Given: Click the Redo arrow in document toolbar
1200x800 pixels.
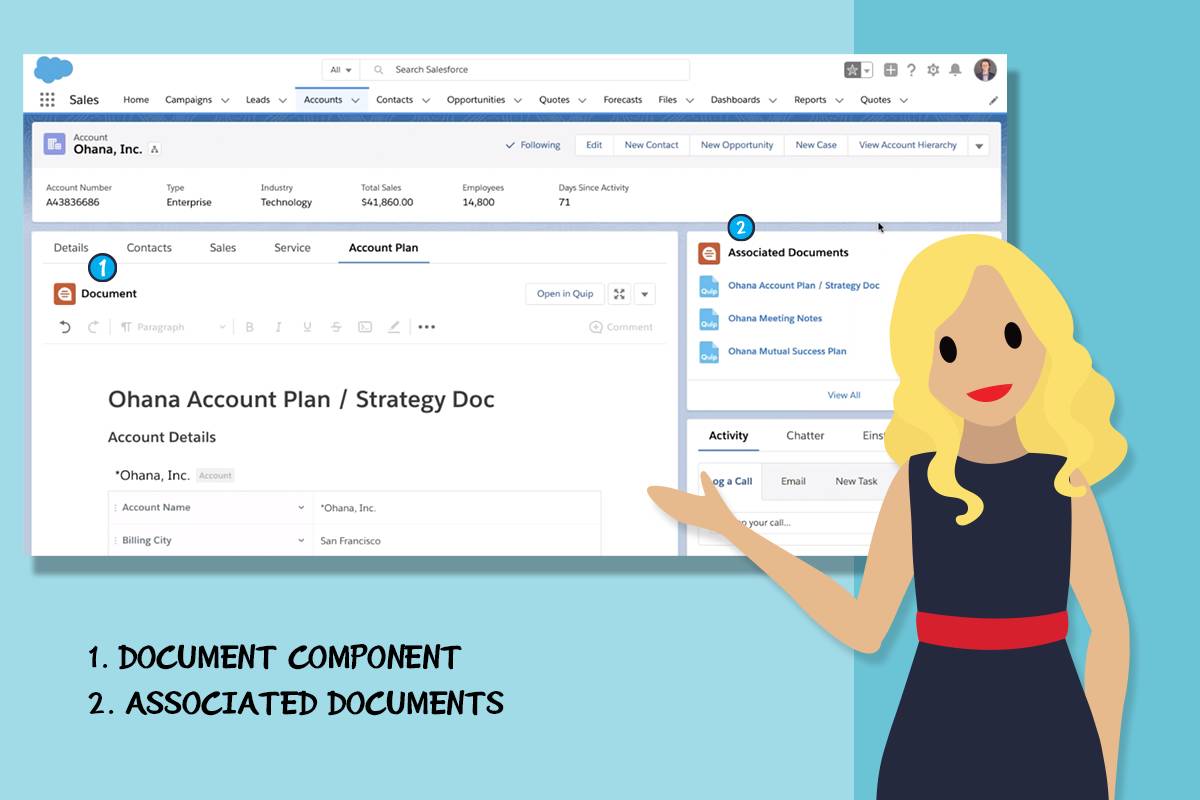Looking at the screenshot, I should tap(93, 327).
